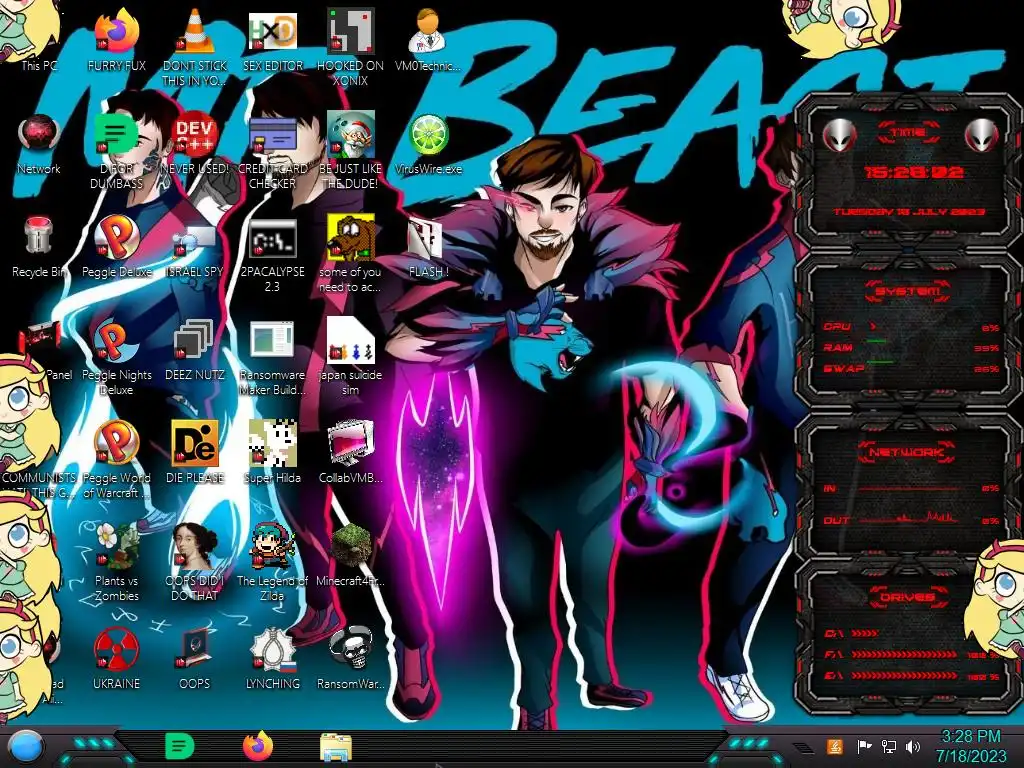Open the Action Center flag tray icon
Image resolution: width=1024 pixels, height=768 pixels.
(864, 746)
